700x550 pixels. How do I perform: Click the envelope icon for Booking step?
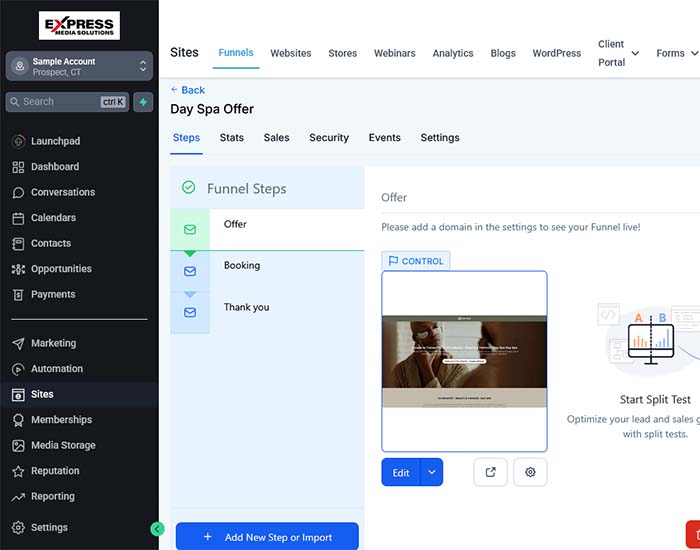[x=190, y=271]
